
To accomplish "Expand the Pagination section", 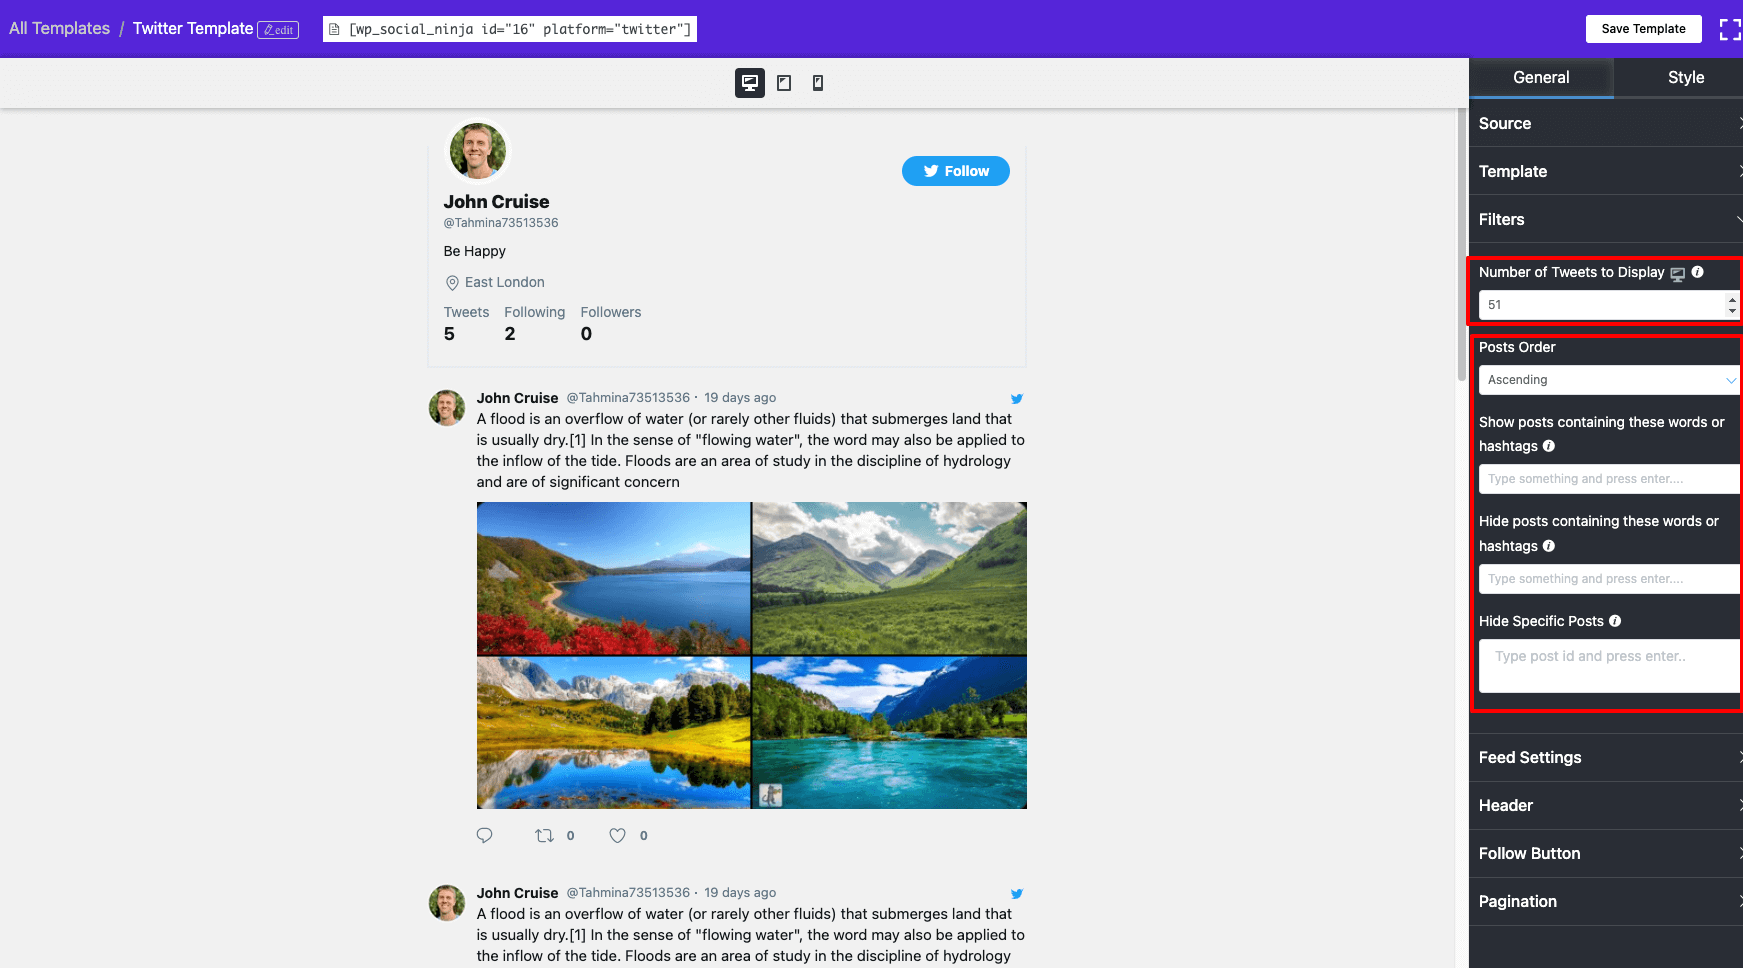I will [1606, 901].
